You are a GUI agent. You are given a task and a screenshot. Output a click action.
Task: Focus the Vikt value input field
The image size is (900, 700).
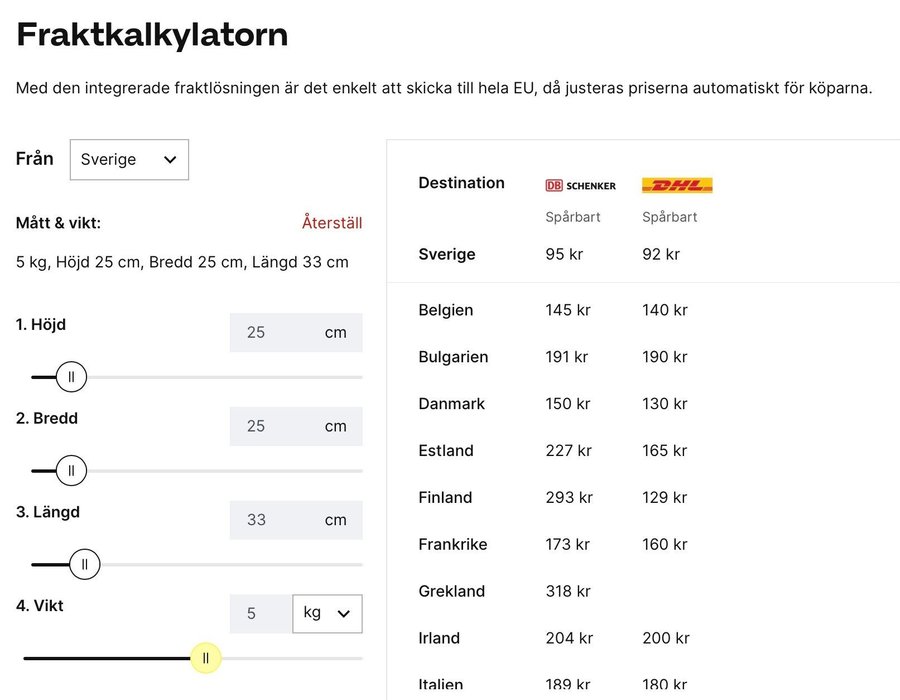pyautogui.click(x=258, y=613)
